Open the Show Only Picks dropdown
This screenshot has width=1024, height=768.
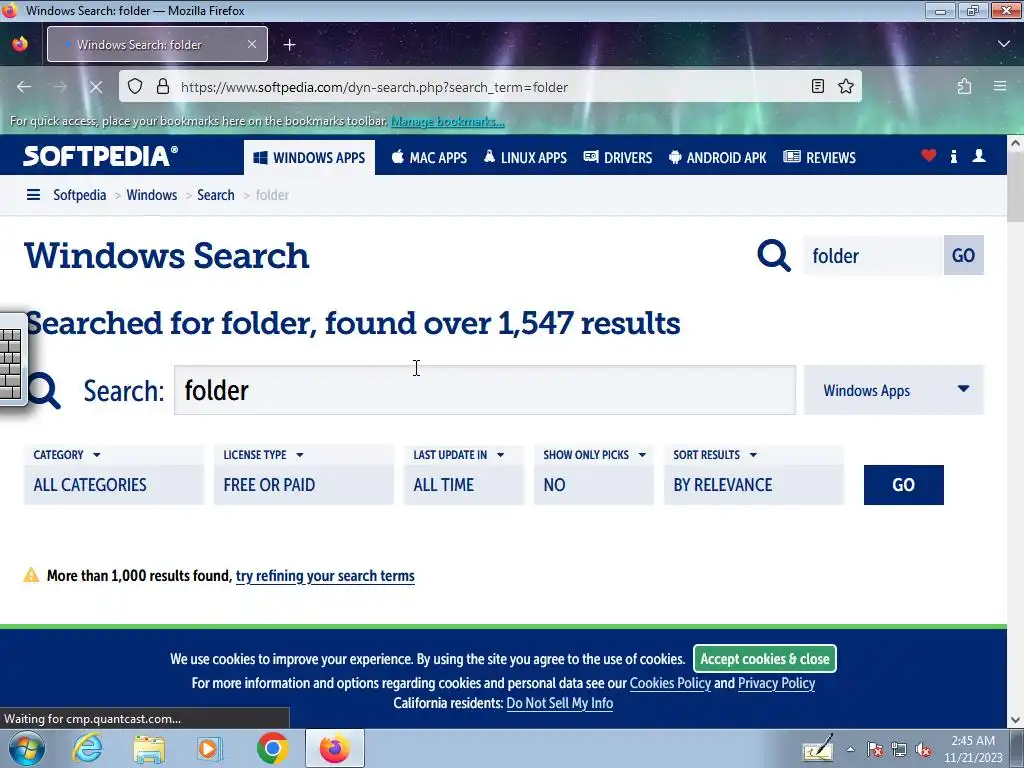pyautogui.click(x=594, y=475)
